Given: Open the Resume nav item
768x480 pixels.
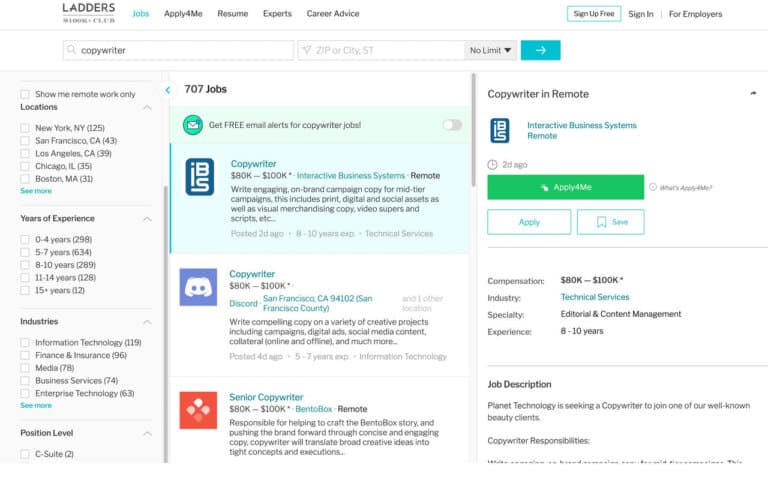Looking at the screenshot, I should click(x=233, y=14).
